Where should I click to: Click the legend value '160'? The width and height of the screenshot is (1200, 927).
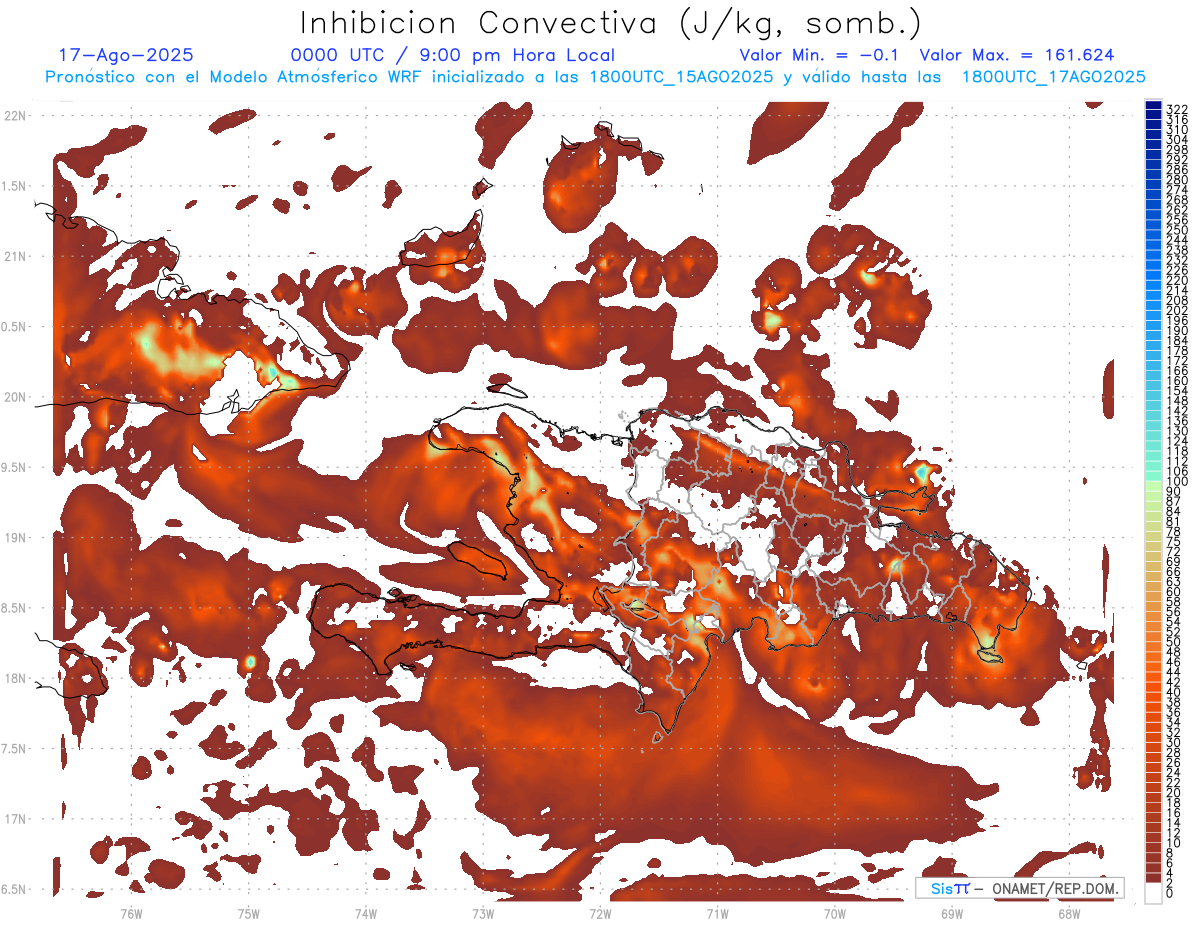[x=1176, y=381]
